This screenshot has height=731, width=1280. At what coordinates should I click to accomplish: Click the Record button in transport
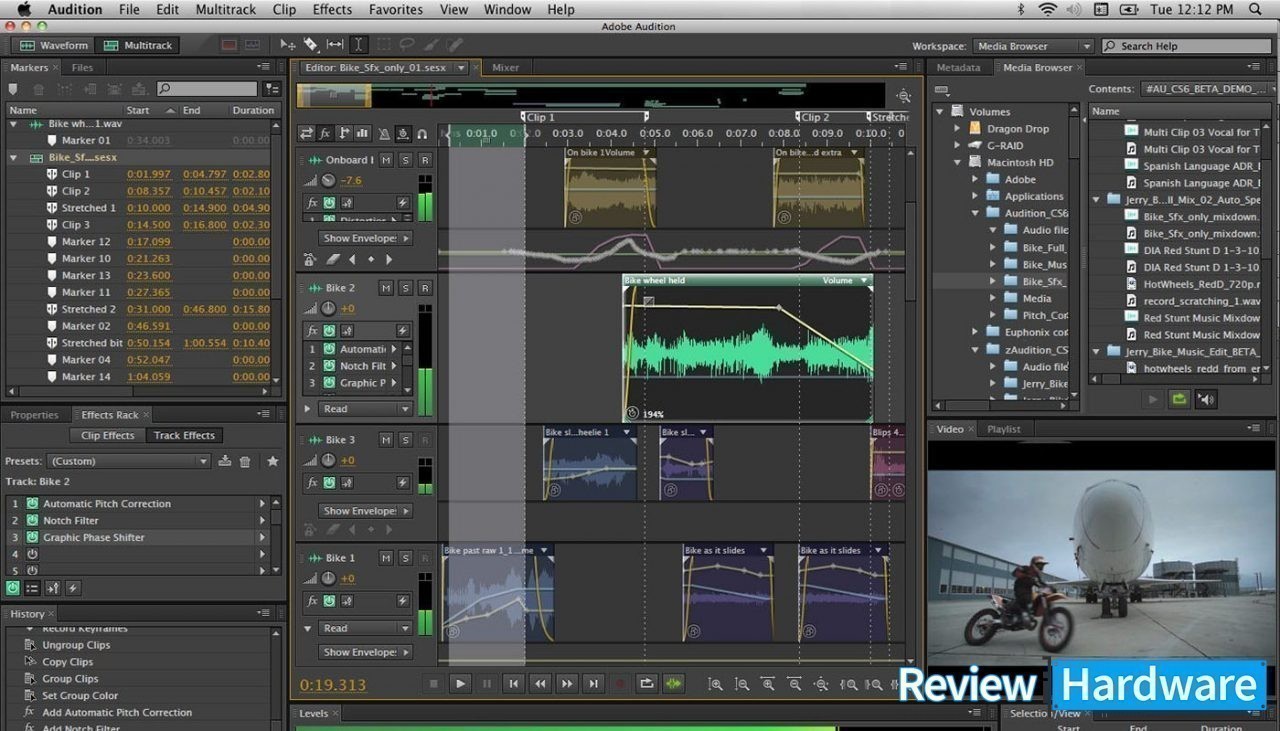[619, 684]
